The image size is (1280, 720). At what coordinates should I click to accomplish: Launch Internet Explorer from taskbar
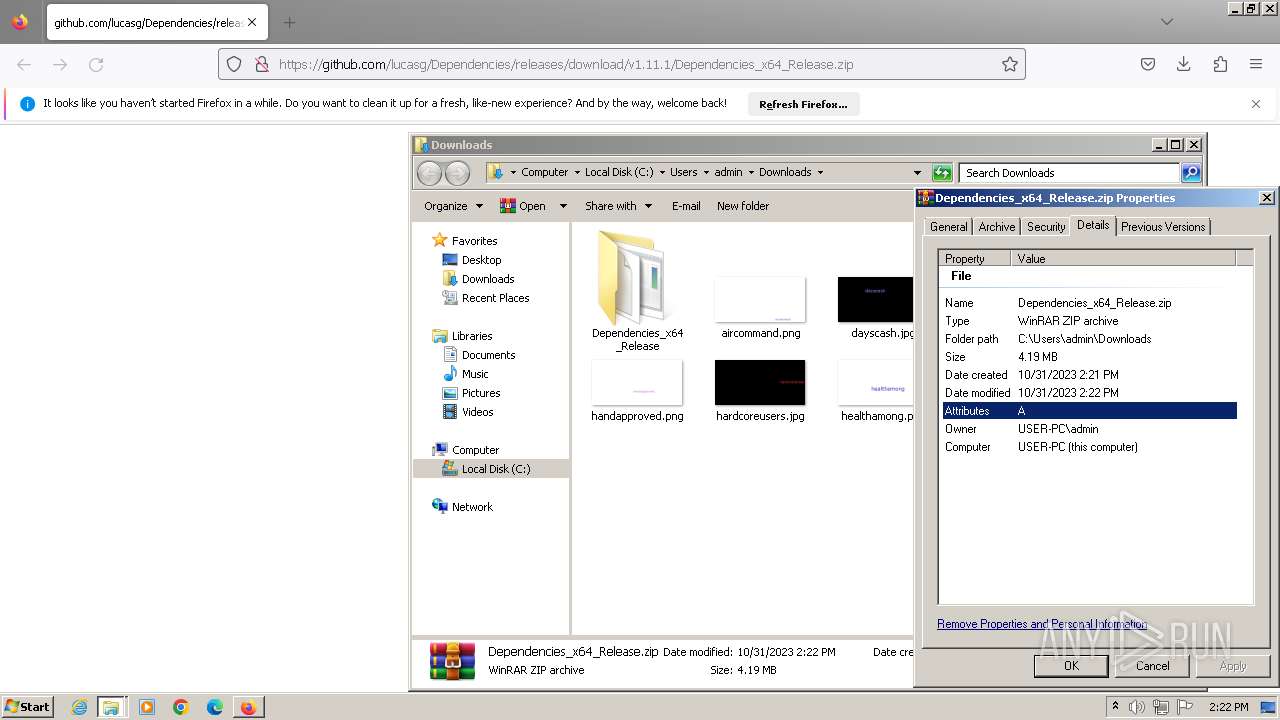pyautogui.click(x=79, y=707)
